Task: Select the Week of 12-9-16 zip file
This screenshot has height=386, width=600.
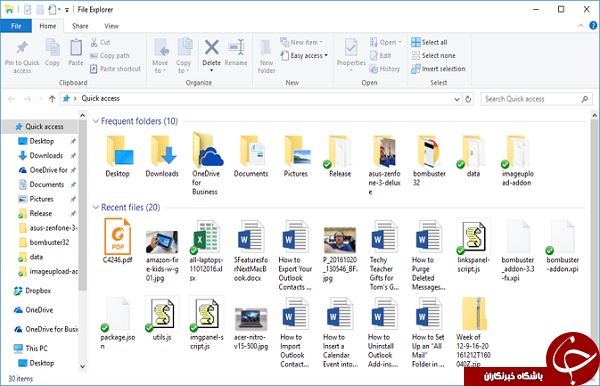Action: [473, 332]
